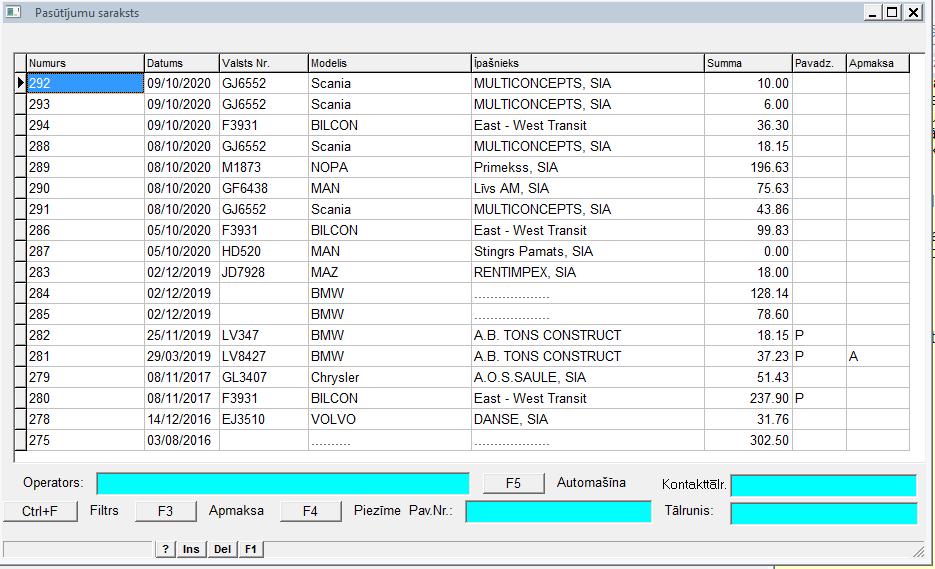Viewport: 935px width, 569px height.
Task: Select order number 283 cell
Action: (x=85, y=273)
